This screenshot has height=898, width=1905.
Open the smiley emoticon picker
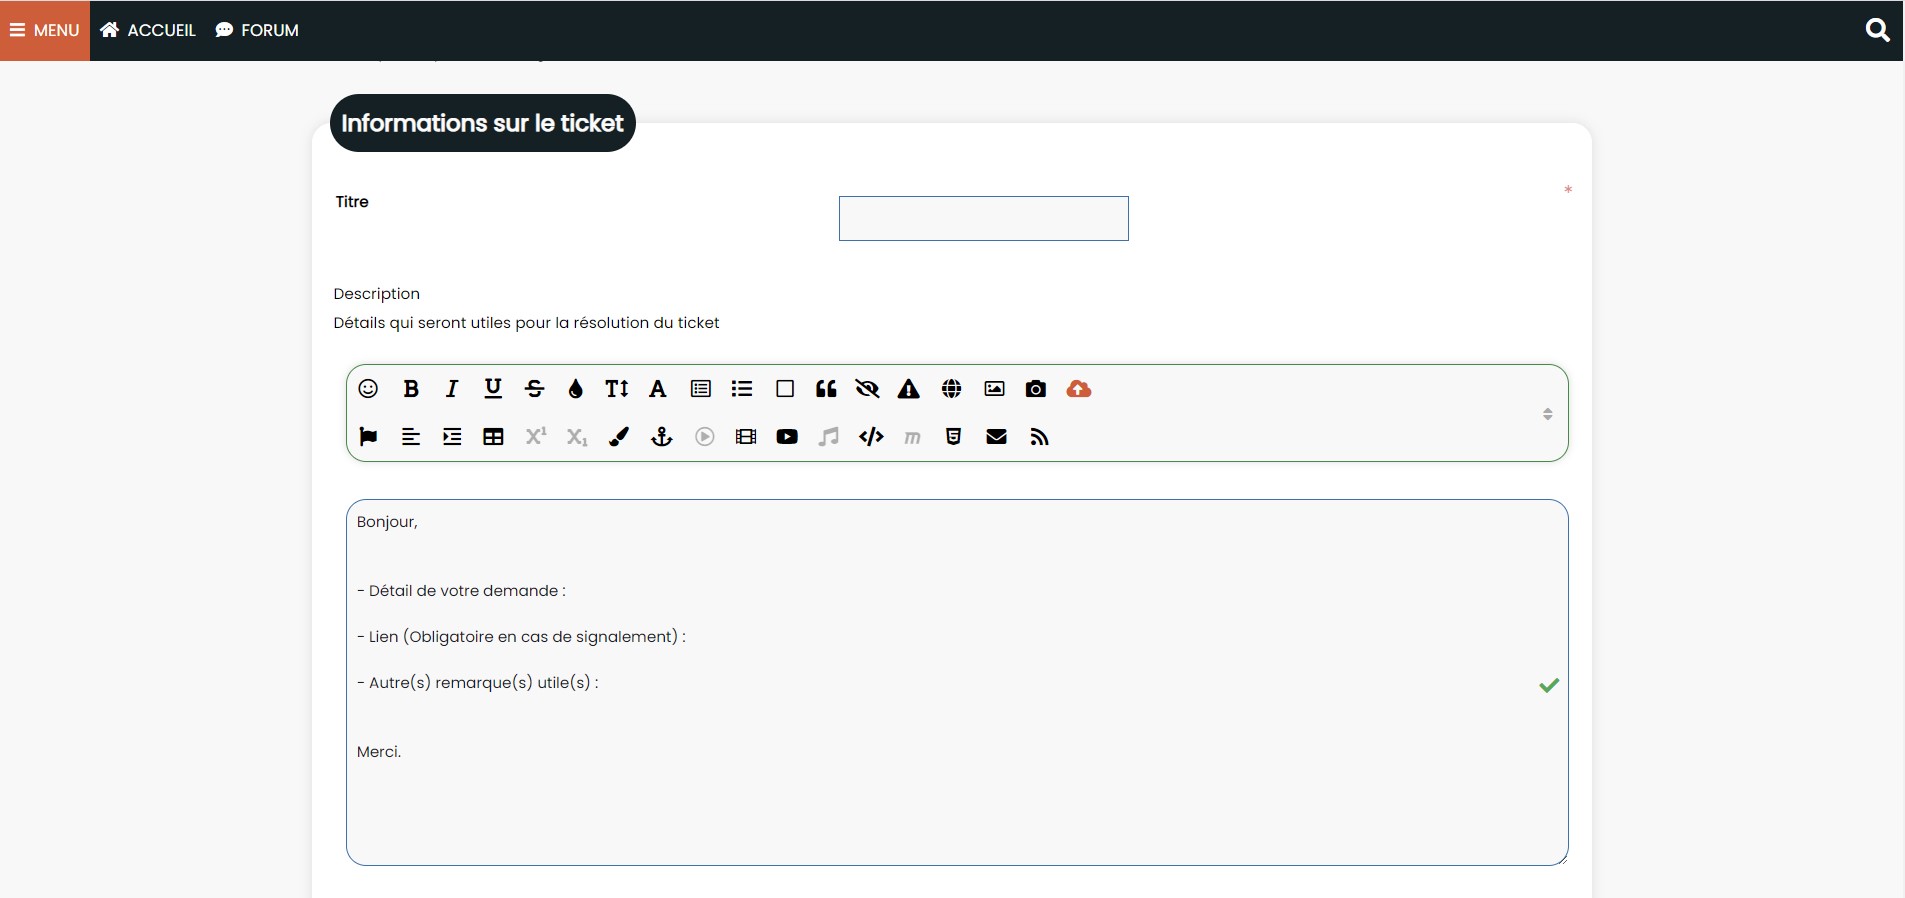pos(368,389)
